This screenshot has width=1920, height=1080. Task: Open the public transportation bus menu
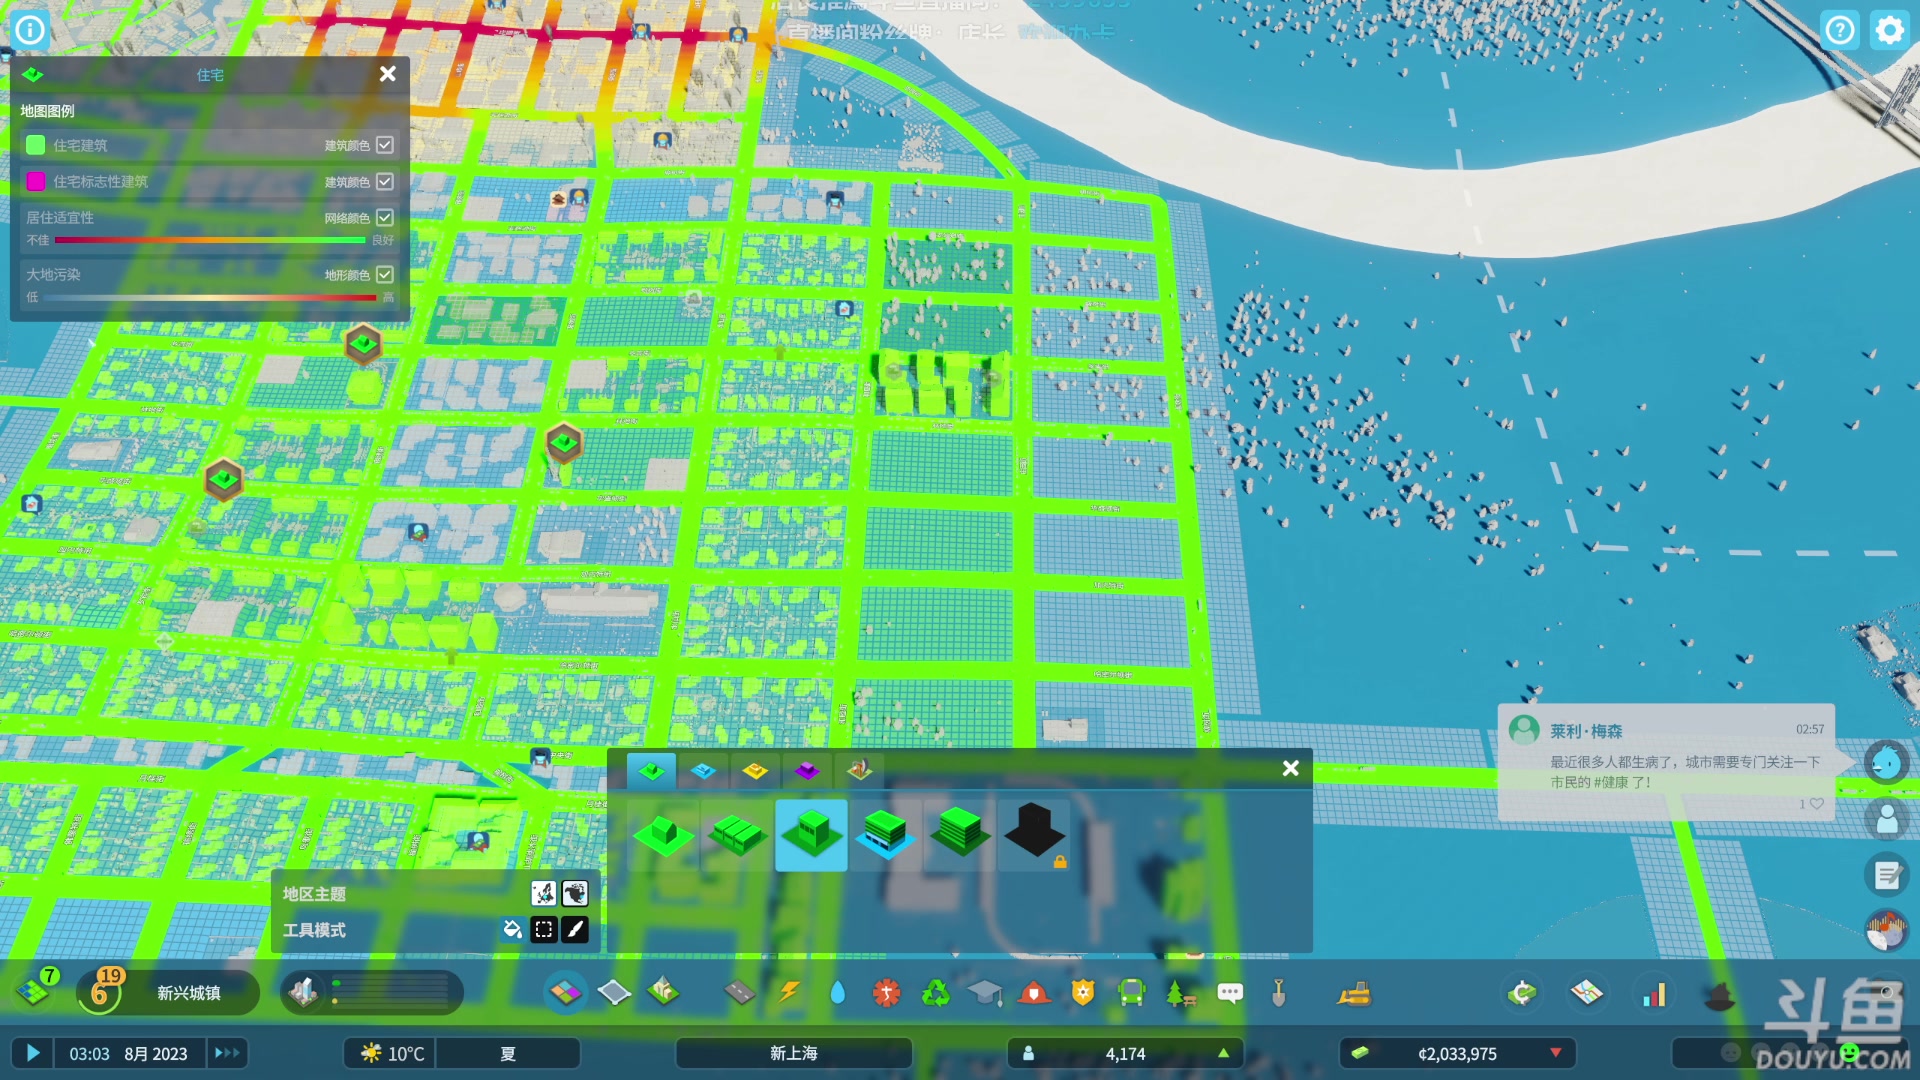pos(1132,993)
